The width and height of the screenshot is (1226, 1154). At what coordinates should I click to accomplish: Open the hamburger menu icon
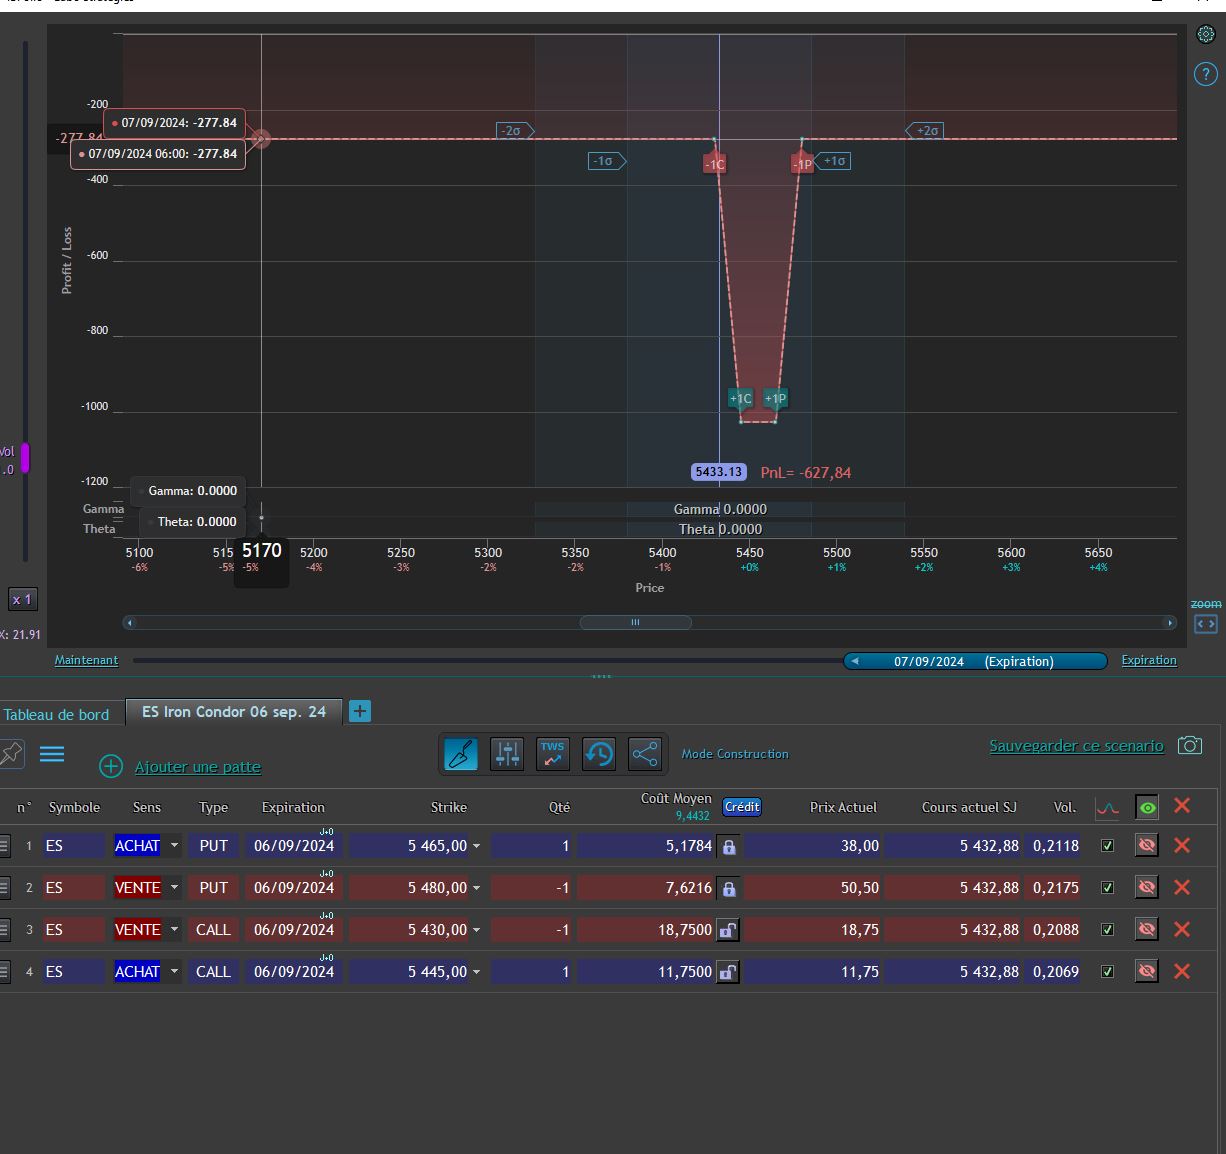pos(52,754)
